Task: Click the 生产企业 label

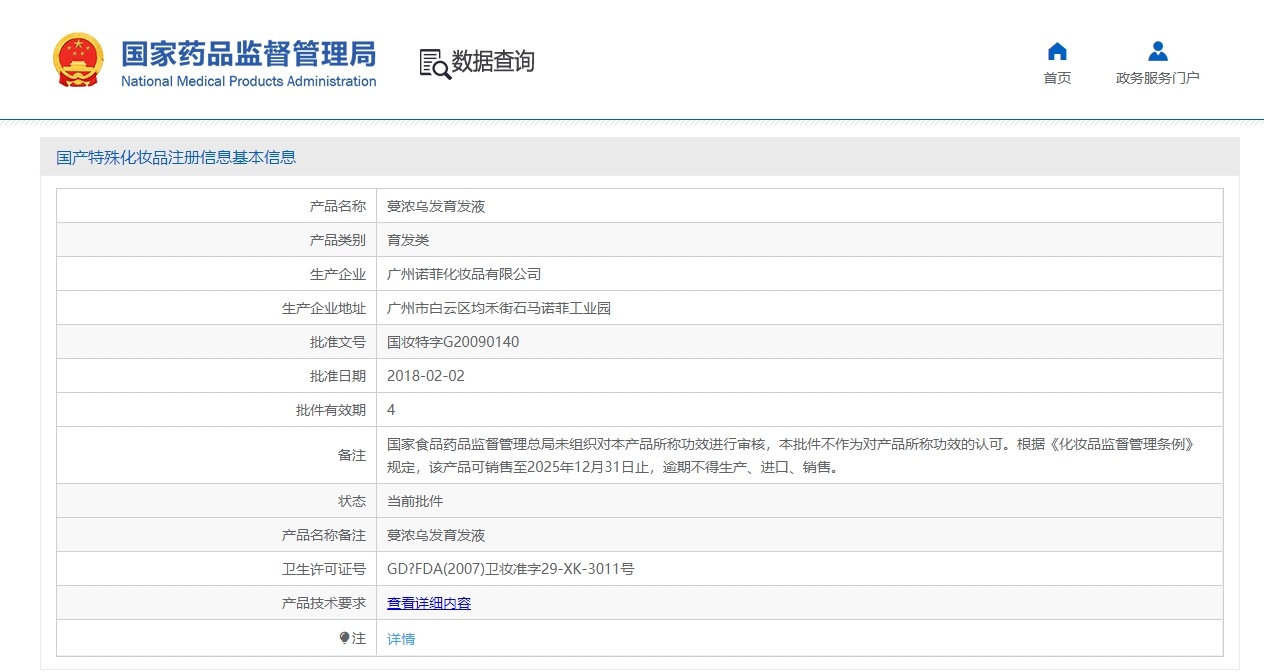Action: pos(338,274)
